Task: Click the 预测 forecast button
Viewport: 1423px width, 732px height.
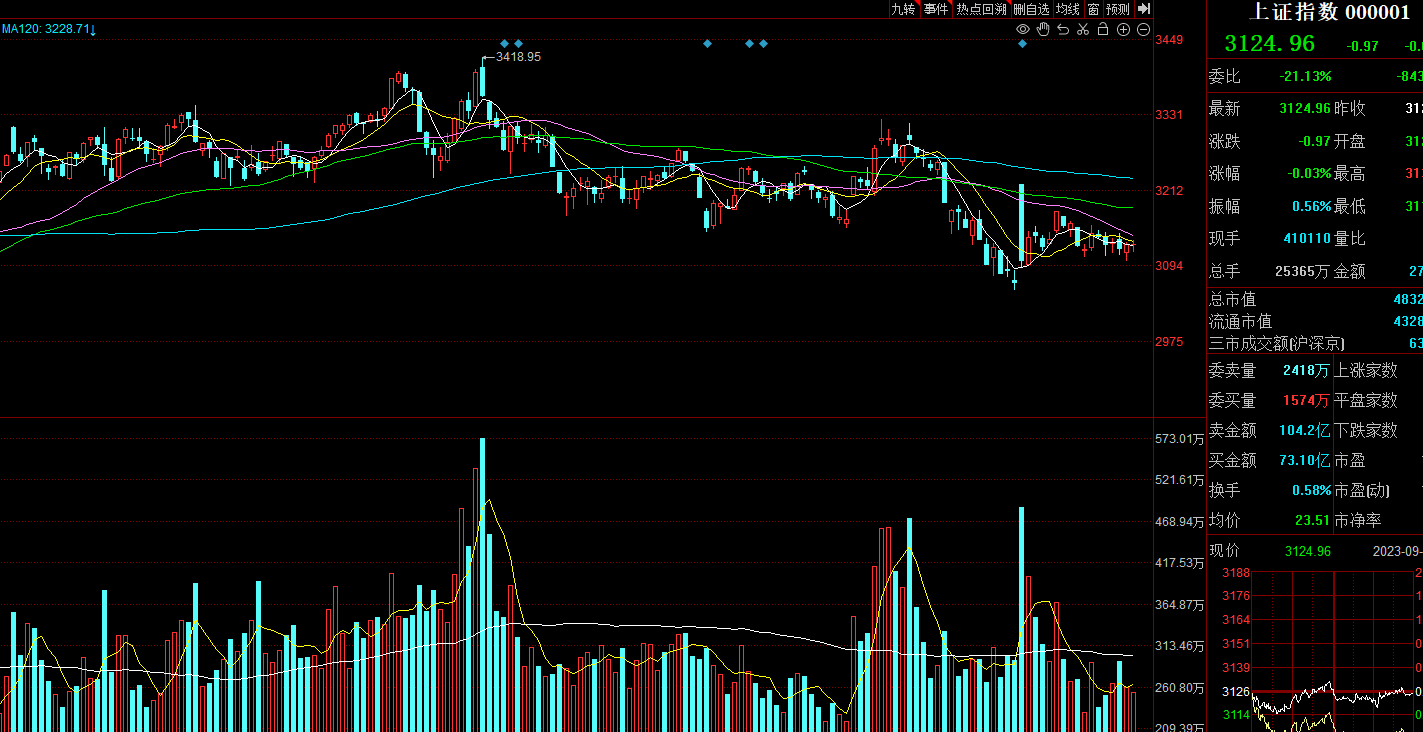Action: point(1118,9)
